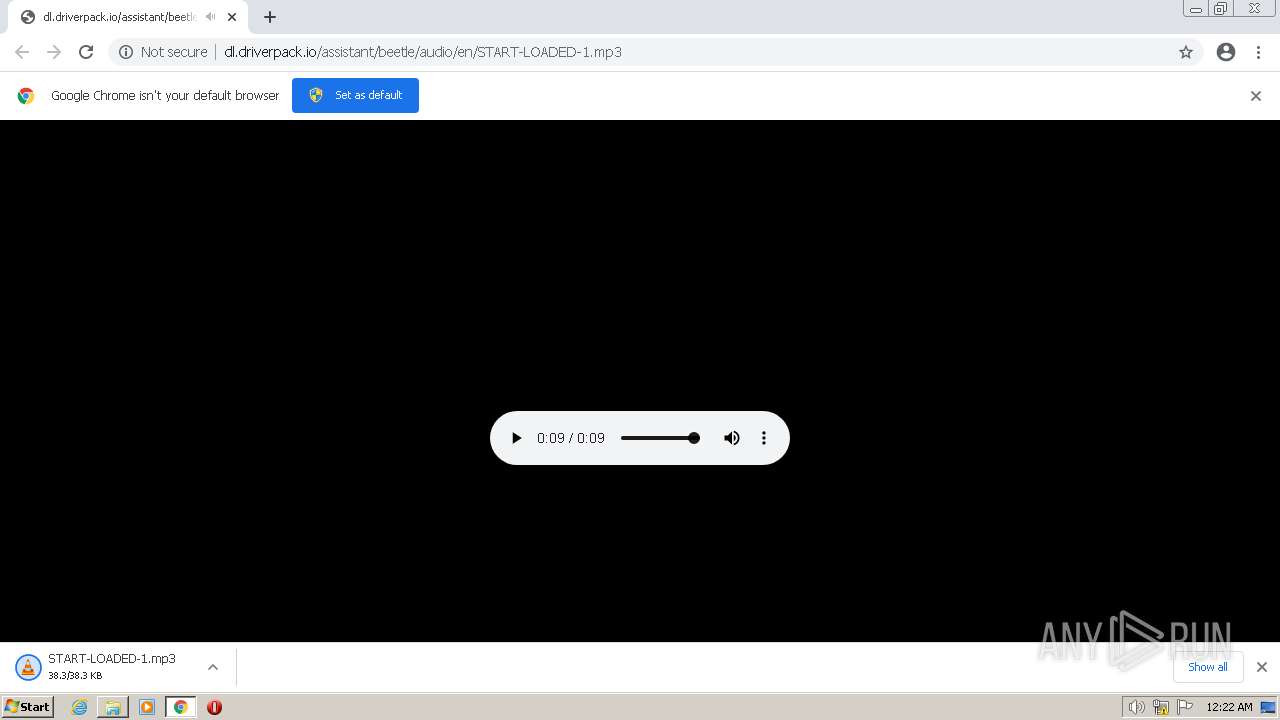Select Chrome taskbar button
Screen dimensions: 1280x720
180,707
